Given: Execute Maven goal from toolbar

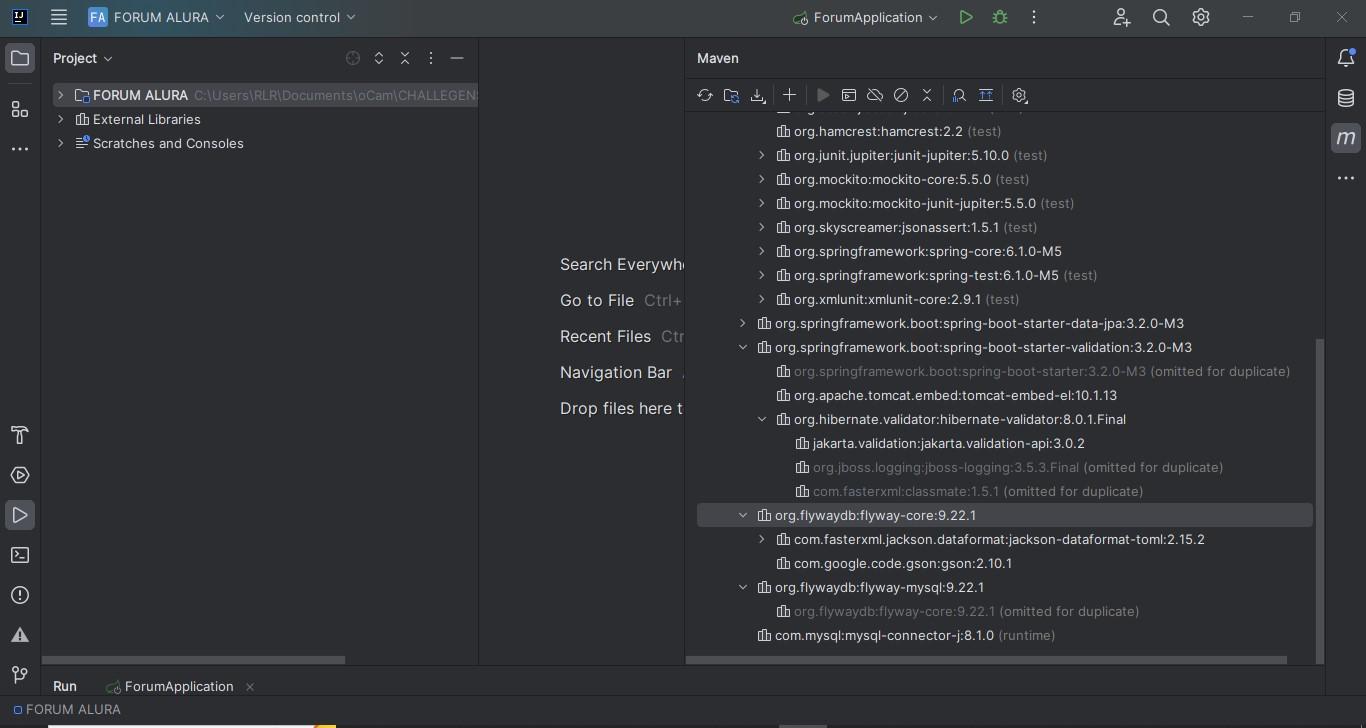Looking at the screenshot, I should click(849, 95).
